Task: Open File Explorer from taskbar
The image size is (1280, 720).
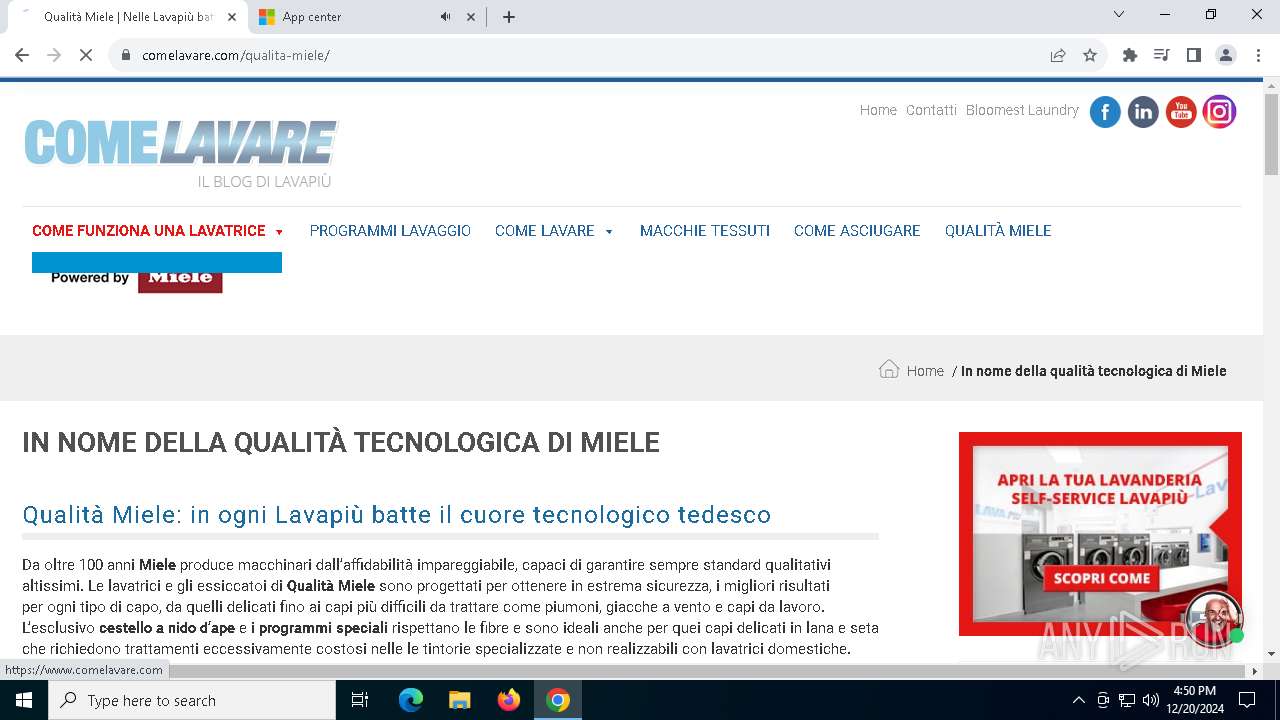Action: tap(460, 700)
